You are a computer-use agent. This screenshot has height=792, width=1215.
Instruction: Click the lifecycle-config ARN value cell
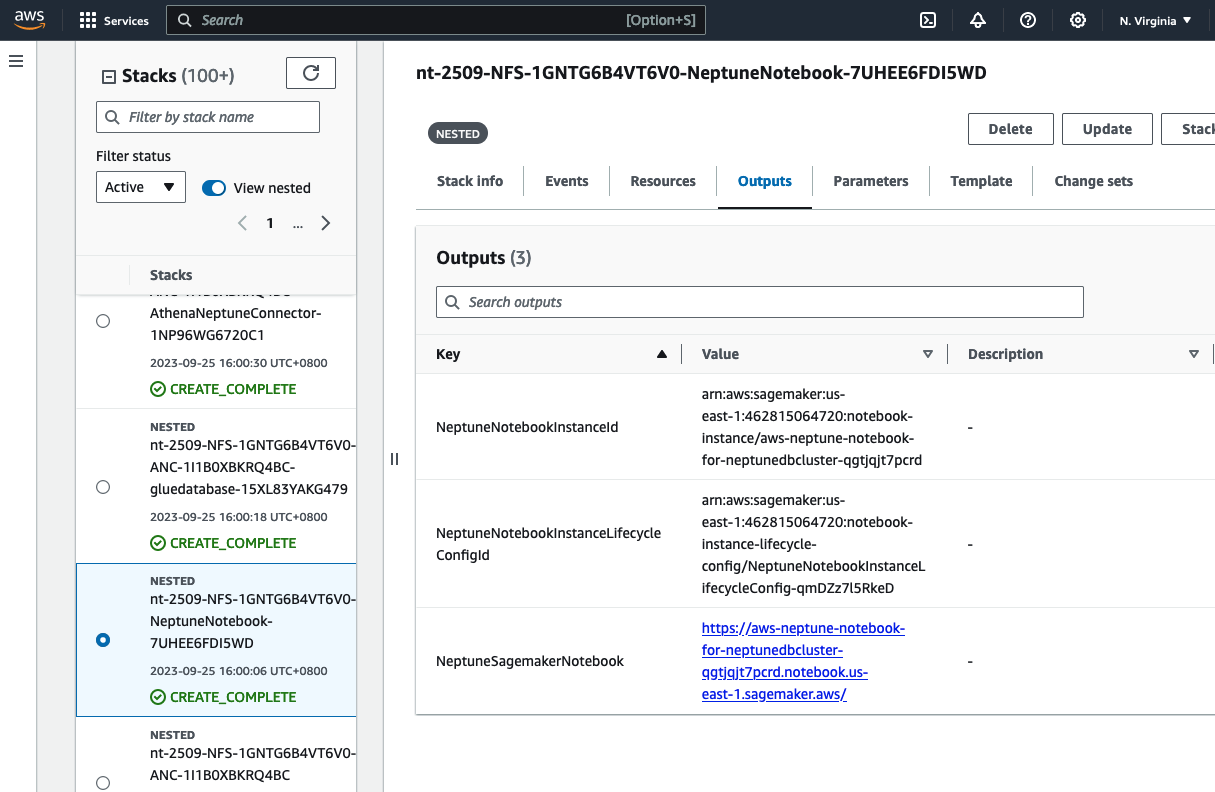point(813,544)
